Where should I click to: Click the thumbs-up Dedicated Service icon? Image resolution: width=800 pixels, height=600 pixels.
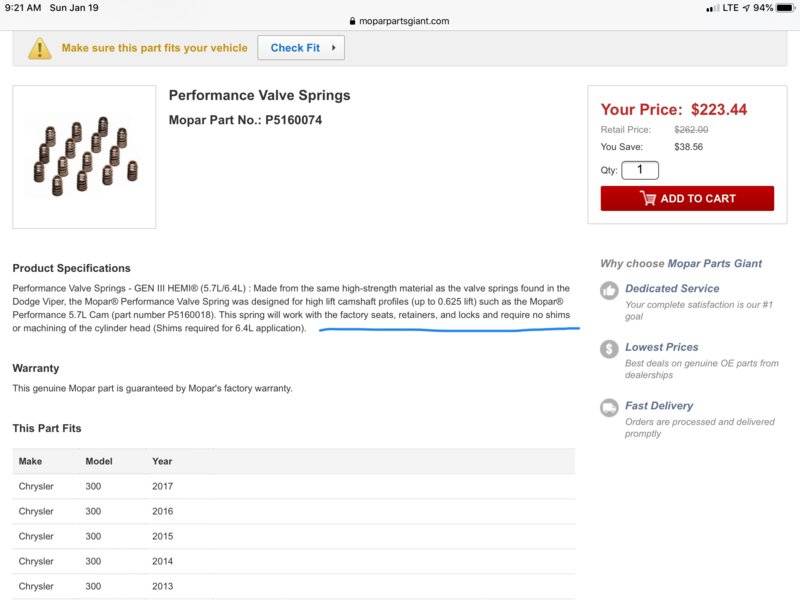609,290
